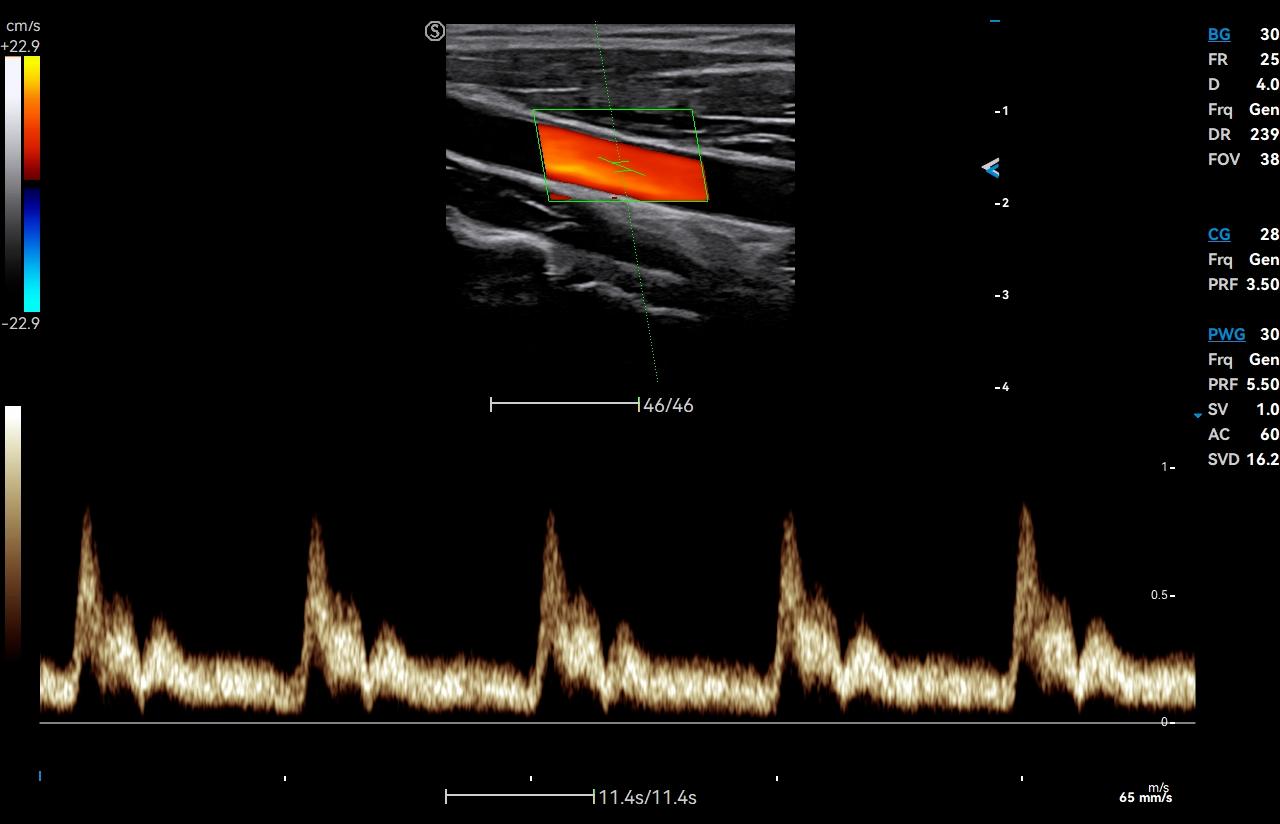Click the 46/46 cine frame slider
The image size is (1280, 824).
click(x=565, y=404)
